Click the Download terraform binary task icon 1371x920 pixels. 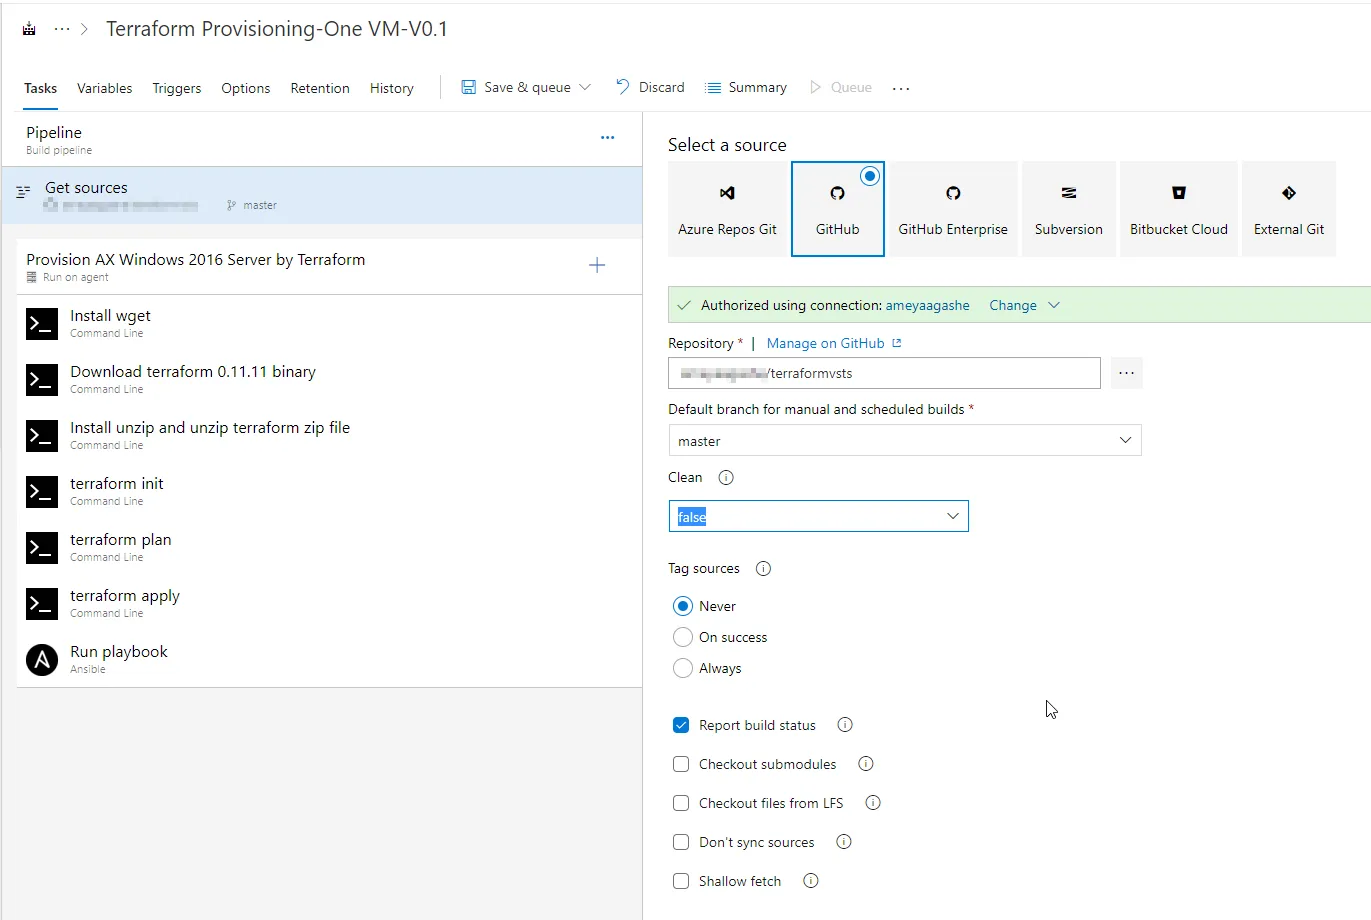42,379
